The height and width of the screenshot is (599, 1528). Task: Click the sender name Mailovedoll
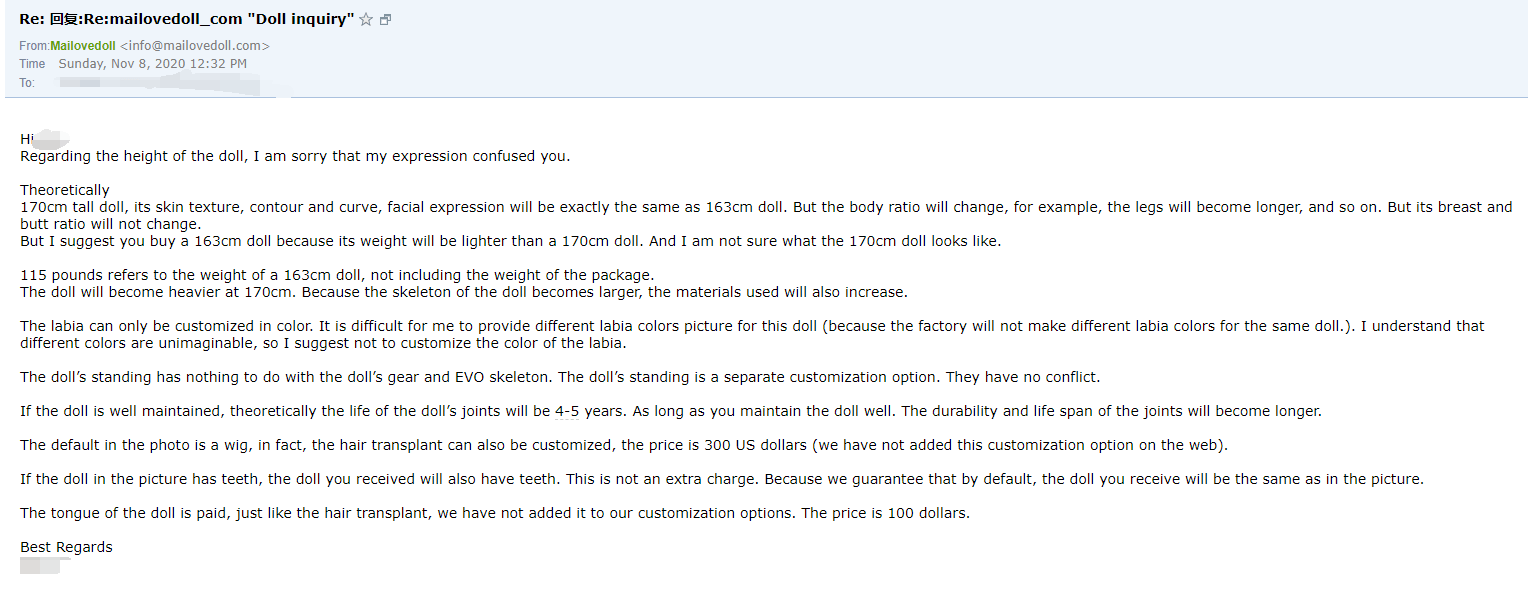[83, 45]
